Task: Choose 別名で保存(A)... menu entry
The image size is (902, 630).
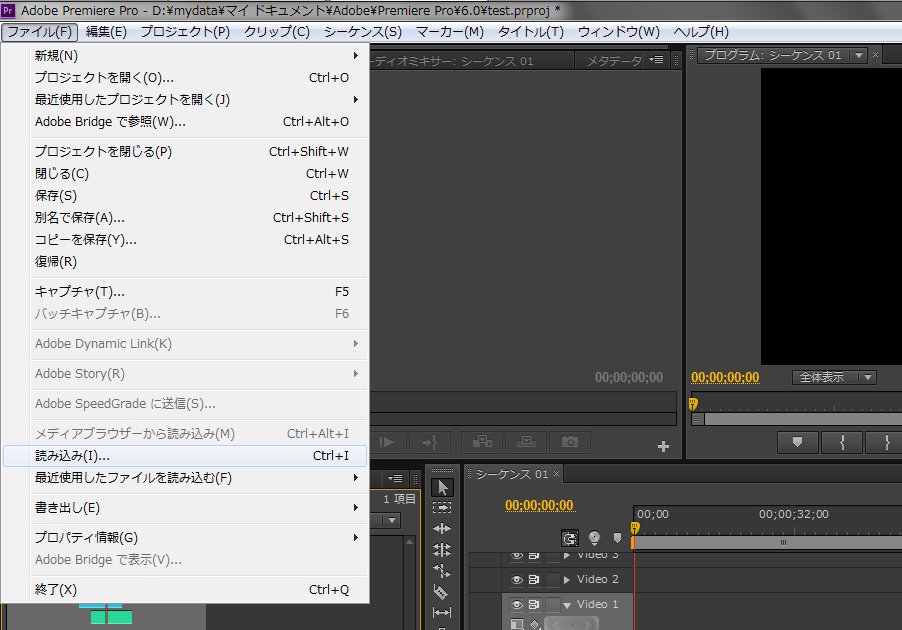Action: [185, 217]
